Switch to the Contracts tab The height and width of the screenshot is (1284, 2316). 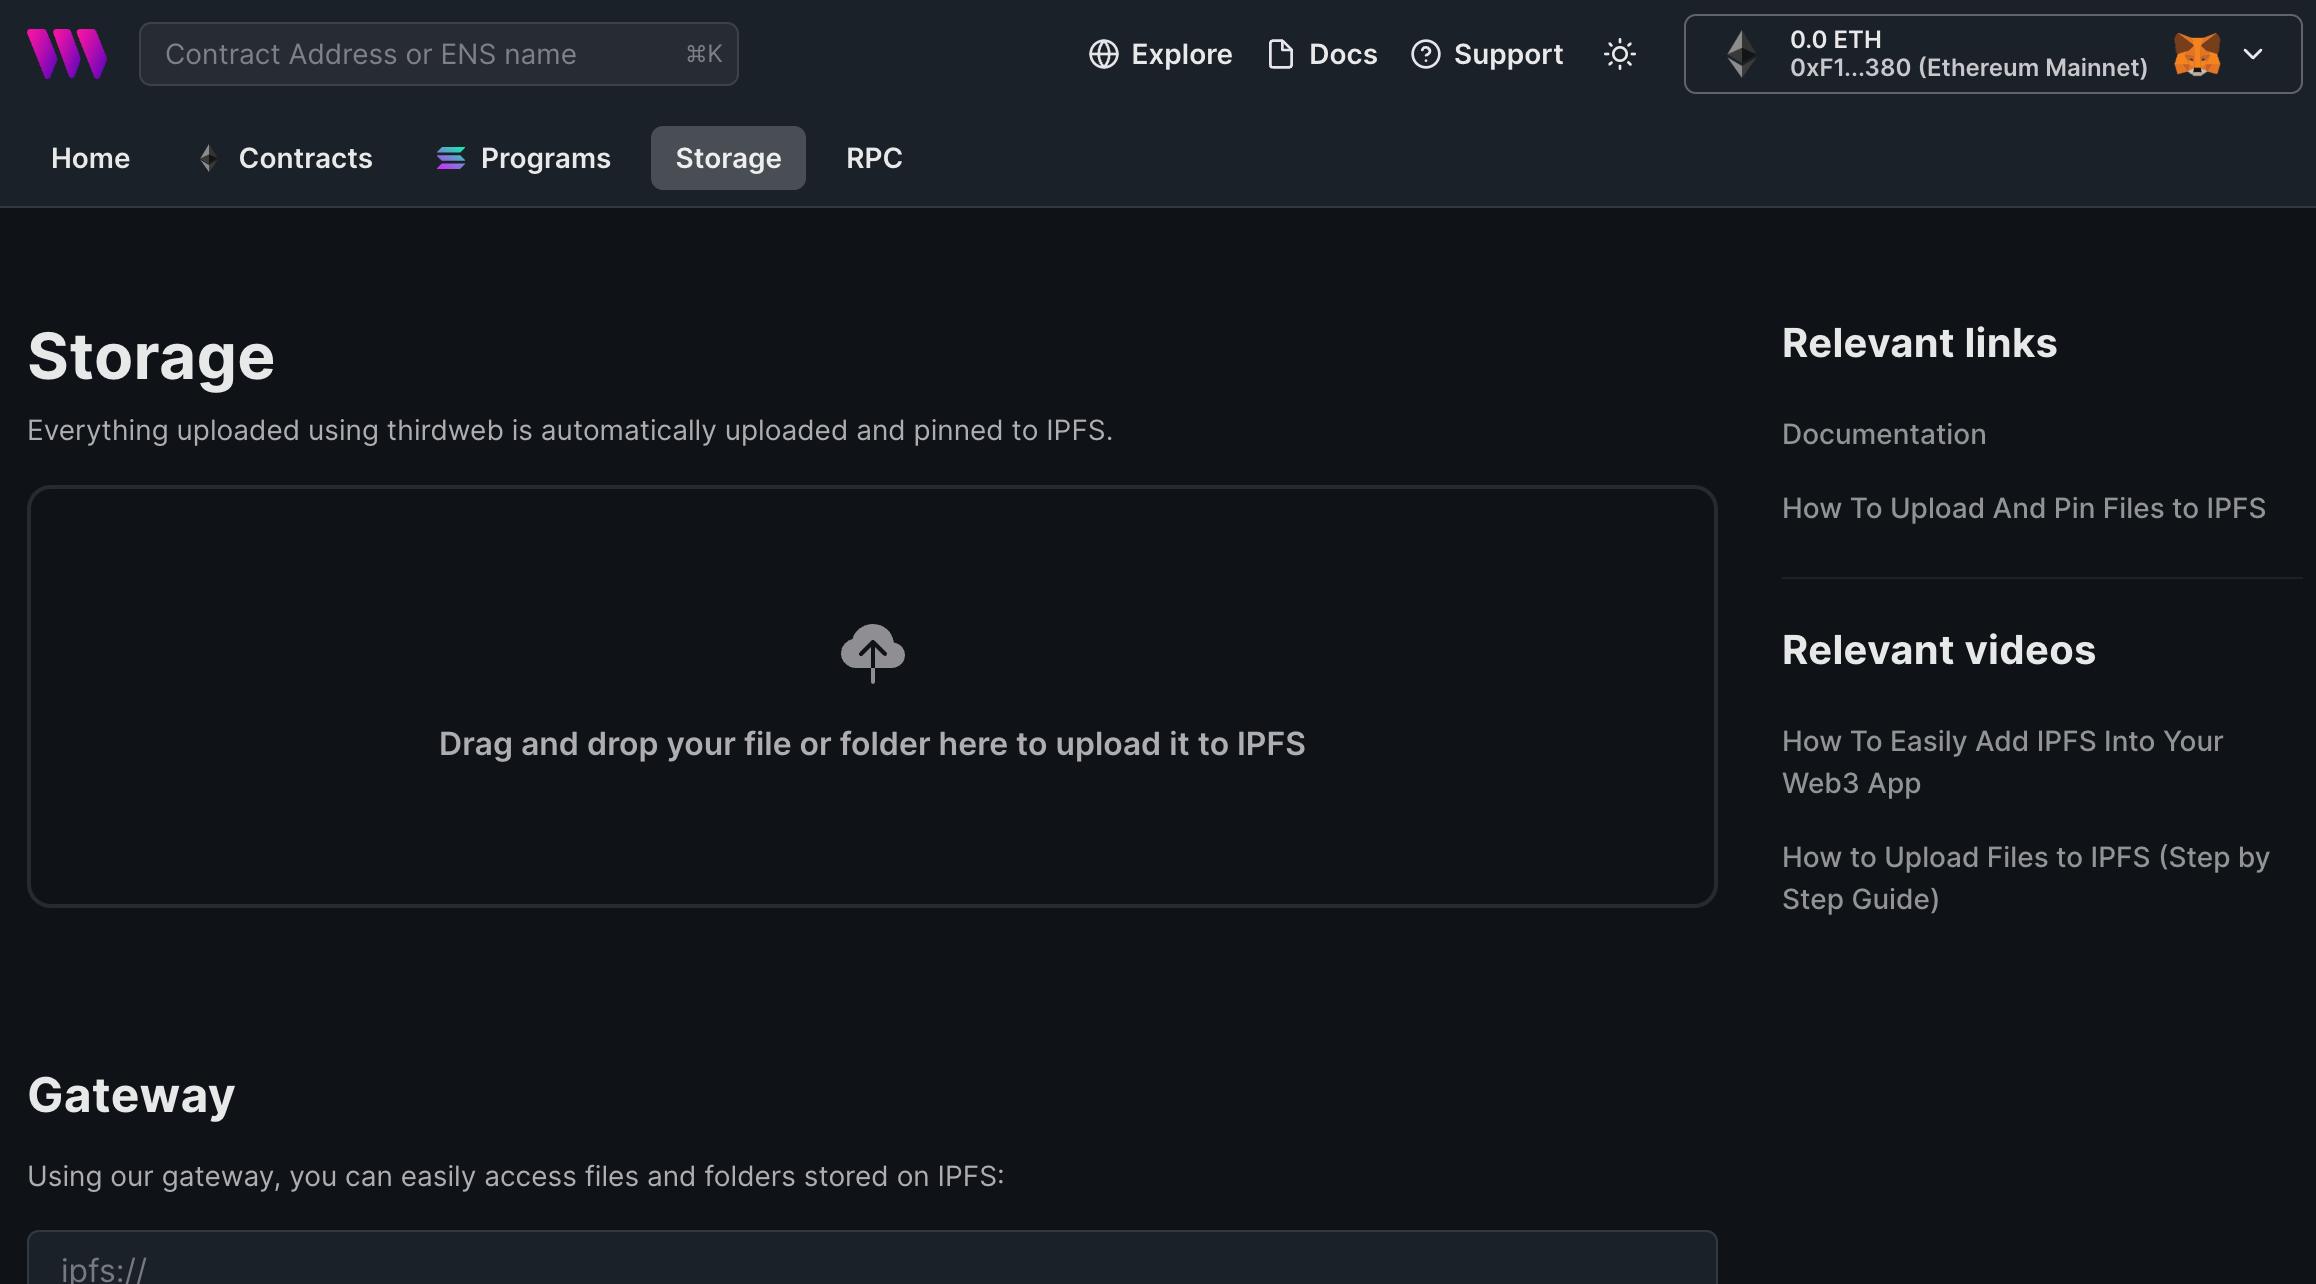coord(305,158)
